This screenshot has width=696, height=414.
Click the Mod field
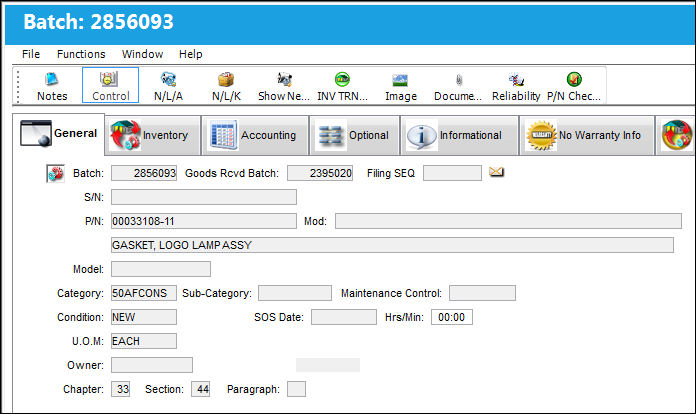pos(508,221)
